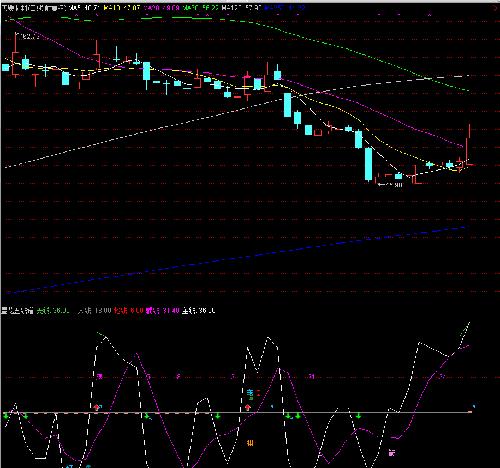Click the magenta MA20 legend label
This screenshot has width=500, height=468.
coord(163,7)
